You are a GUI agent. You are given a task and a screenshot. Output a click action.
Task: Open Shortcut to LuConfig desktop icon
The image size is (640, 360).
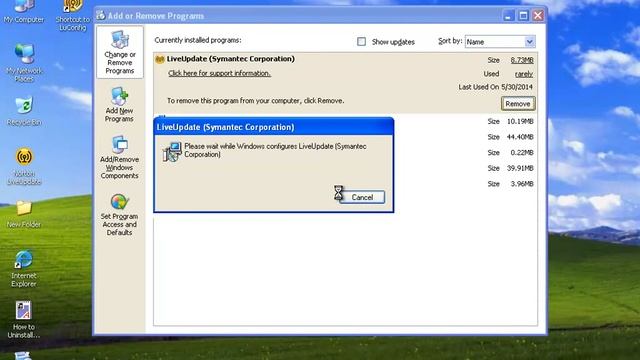pyautogui.click(x=72, y=16)
